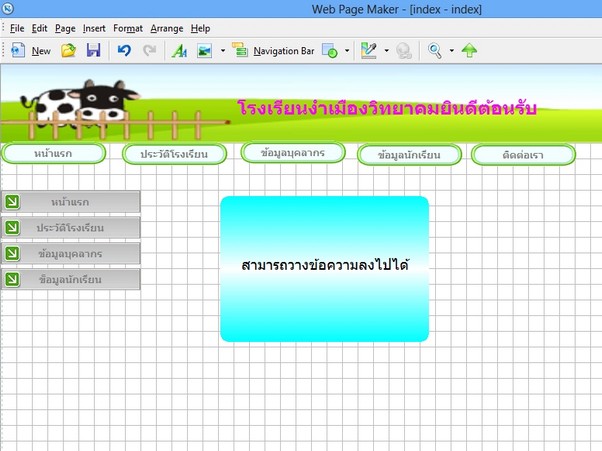
Task: Select the pink school welcome heading text
Action: point(387,108)
